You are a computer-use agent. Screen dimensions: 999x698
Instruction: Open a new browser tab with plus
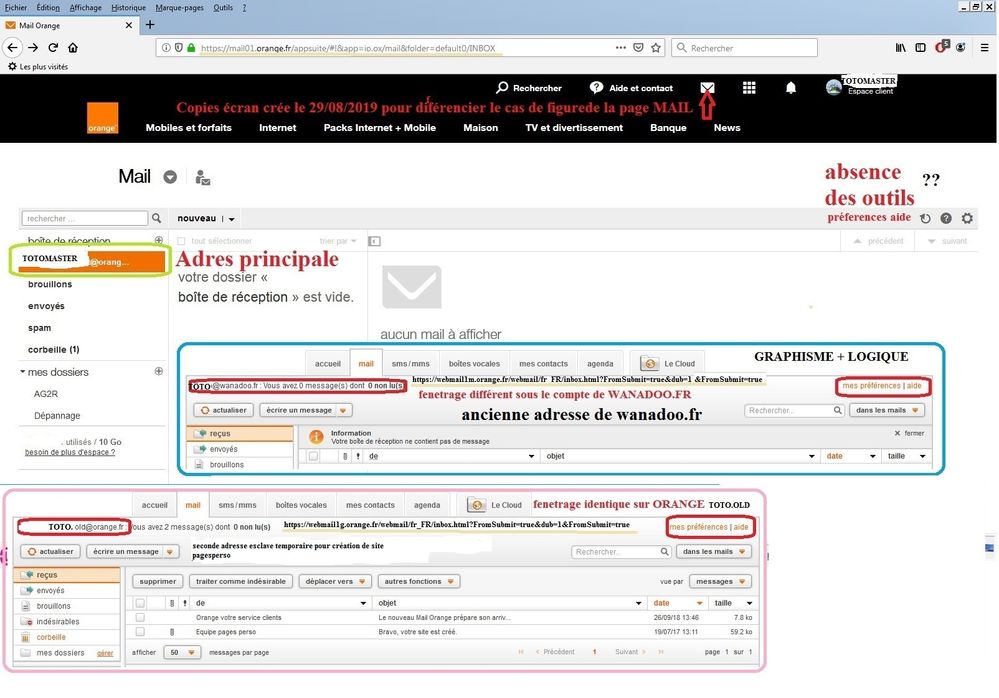click(x=150, y=25)
